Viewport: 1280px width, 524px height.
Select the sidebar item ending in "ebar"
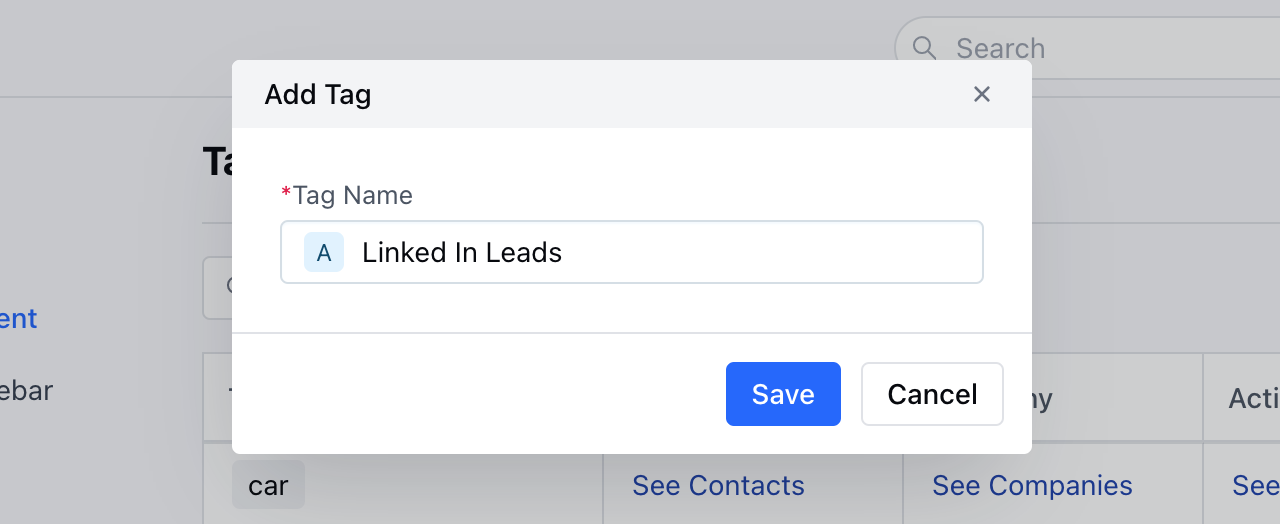(x=26, y=390)
